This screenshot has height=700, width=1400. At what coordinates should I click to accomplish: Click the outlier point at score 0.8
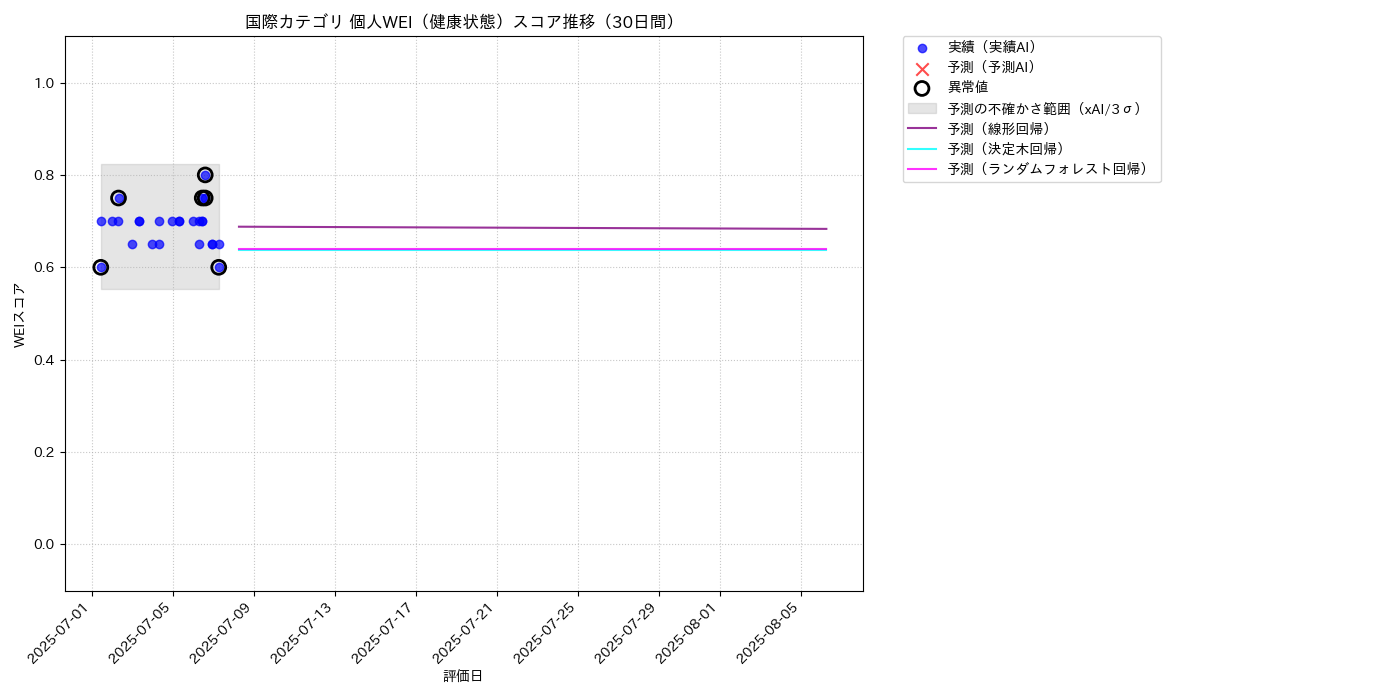205,175
